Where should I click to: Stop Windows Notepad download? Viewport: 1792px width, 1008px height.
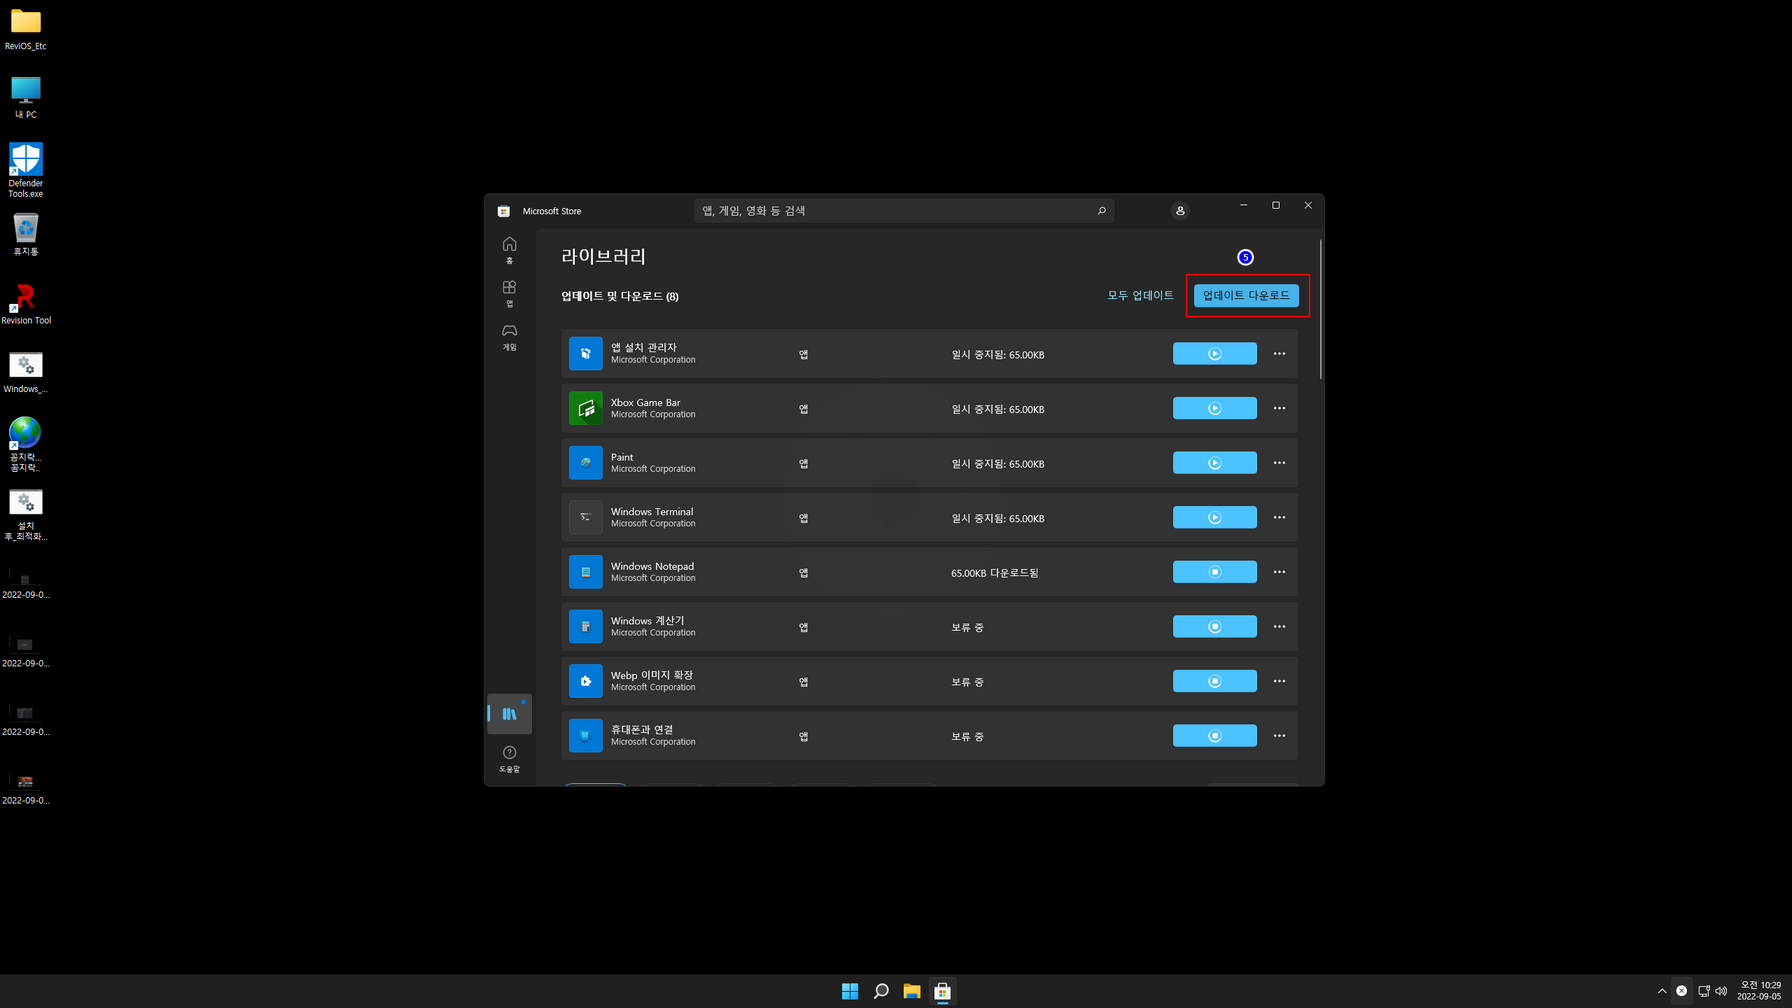(1214, 572)
